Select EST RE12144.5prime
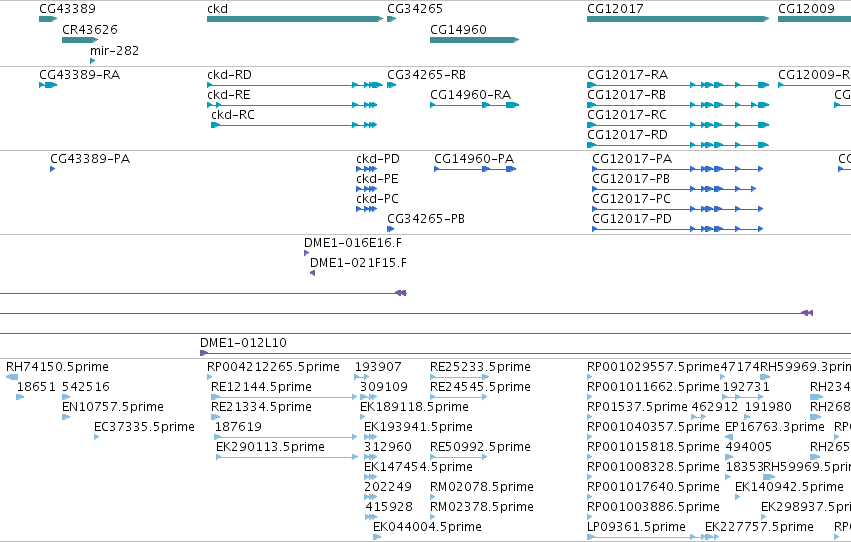 point(284,397)
